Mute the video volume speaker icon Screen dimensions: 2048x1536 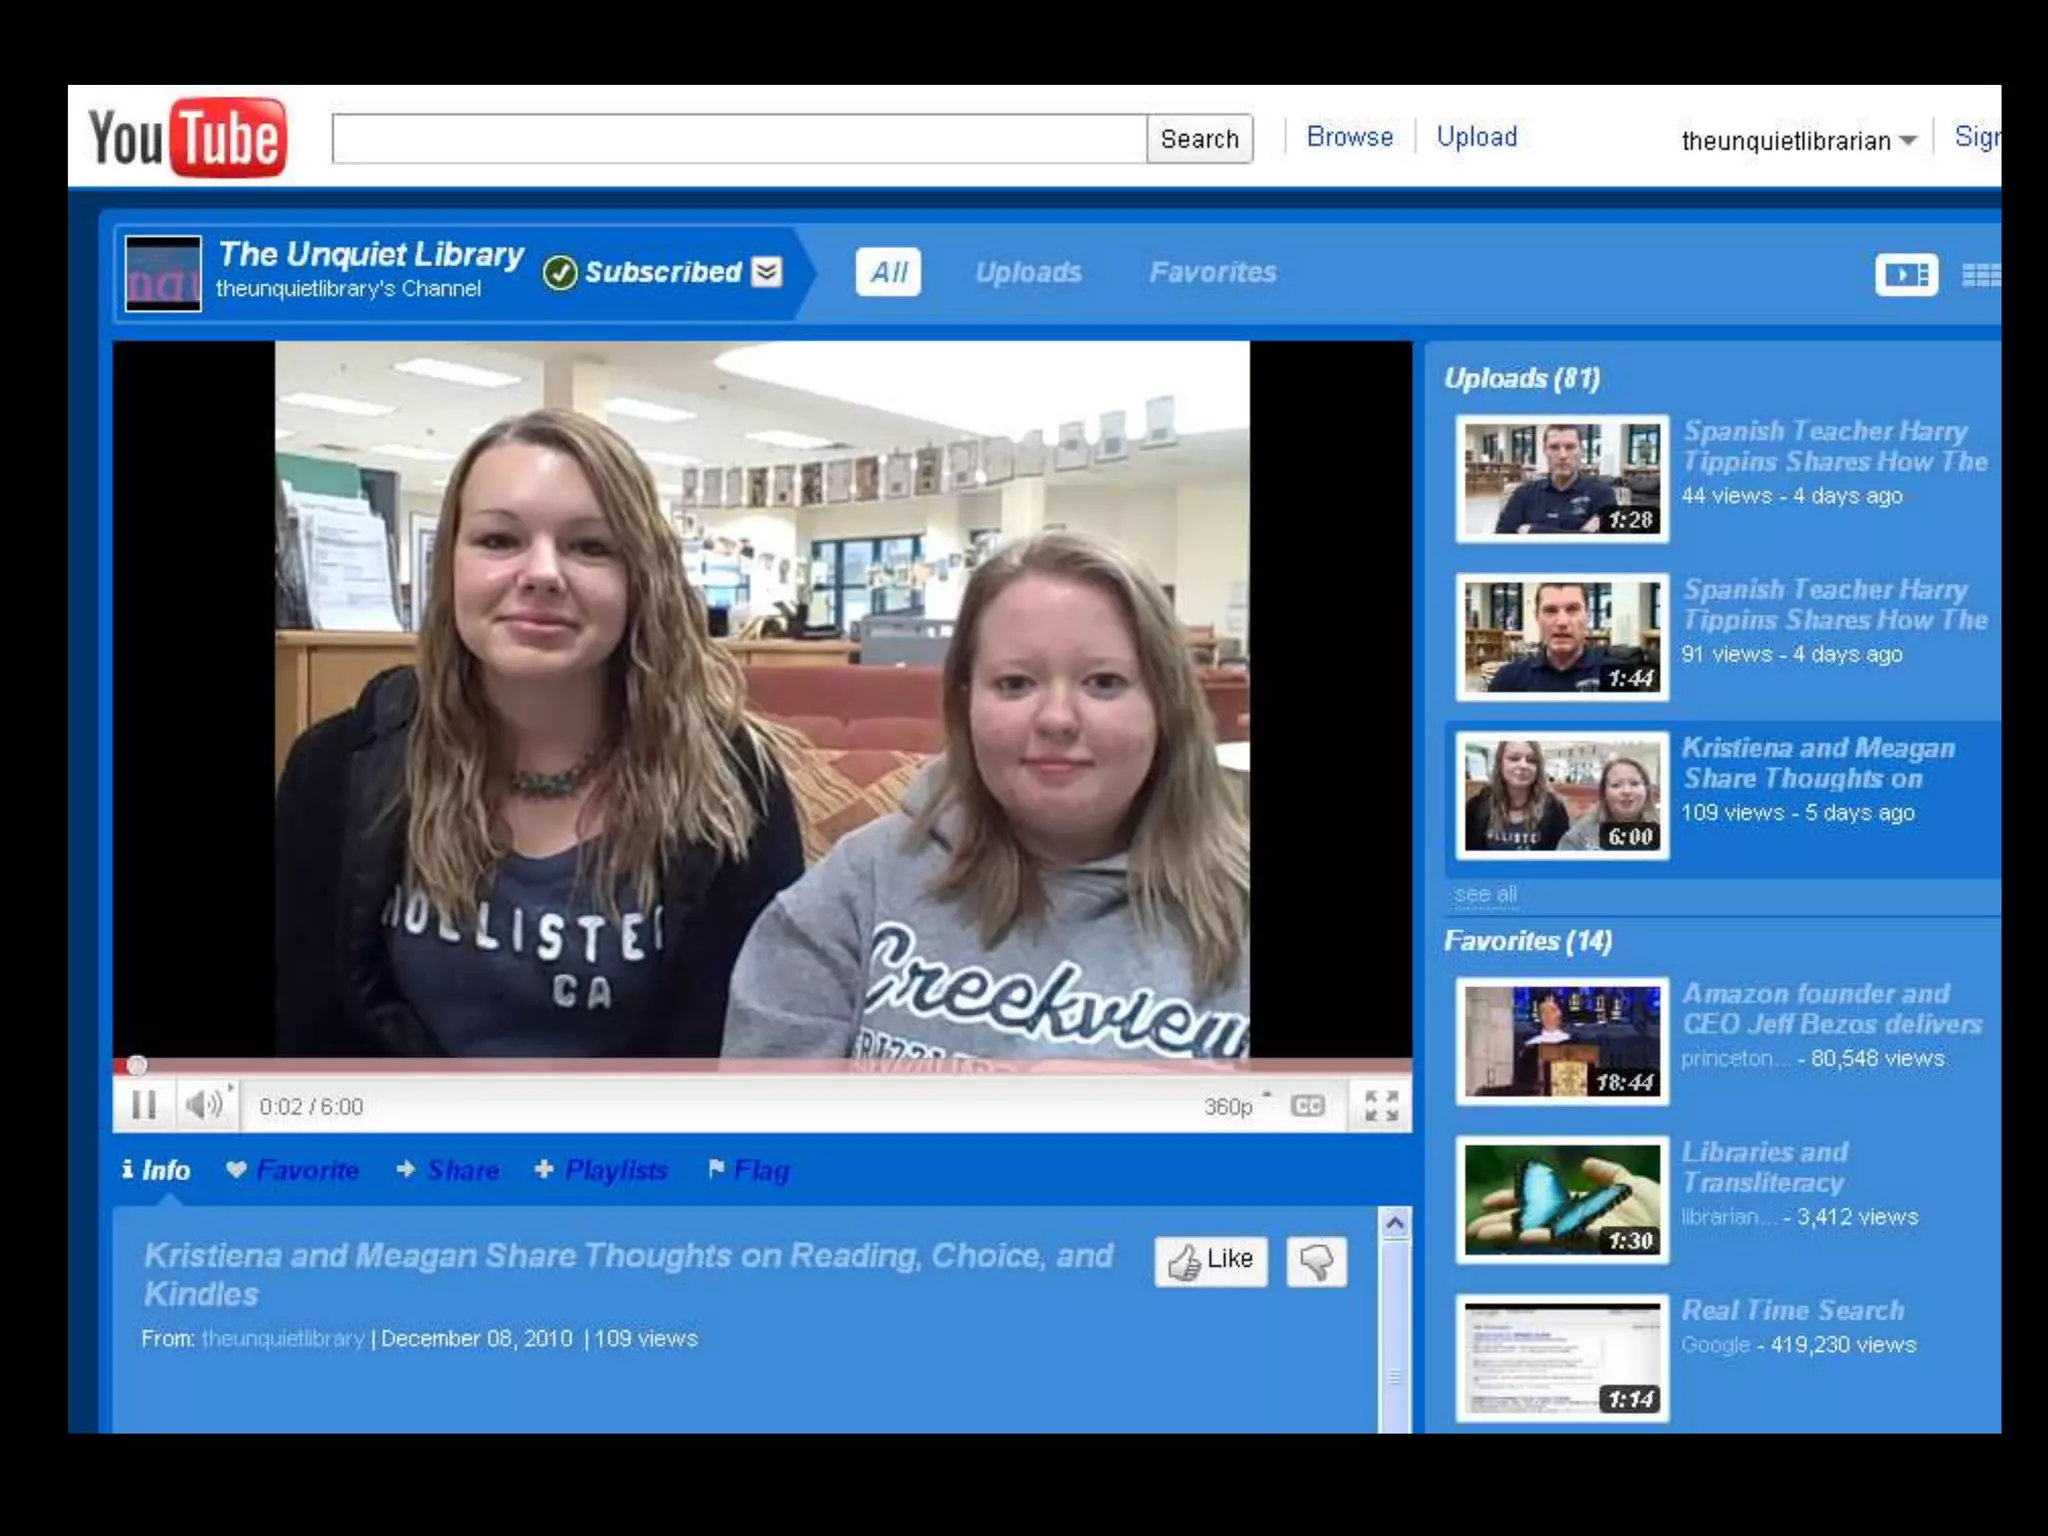[x=204, y=1105]
